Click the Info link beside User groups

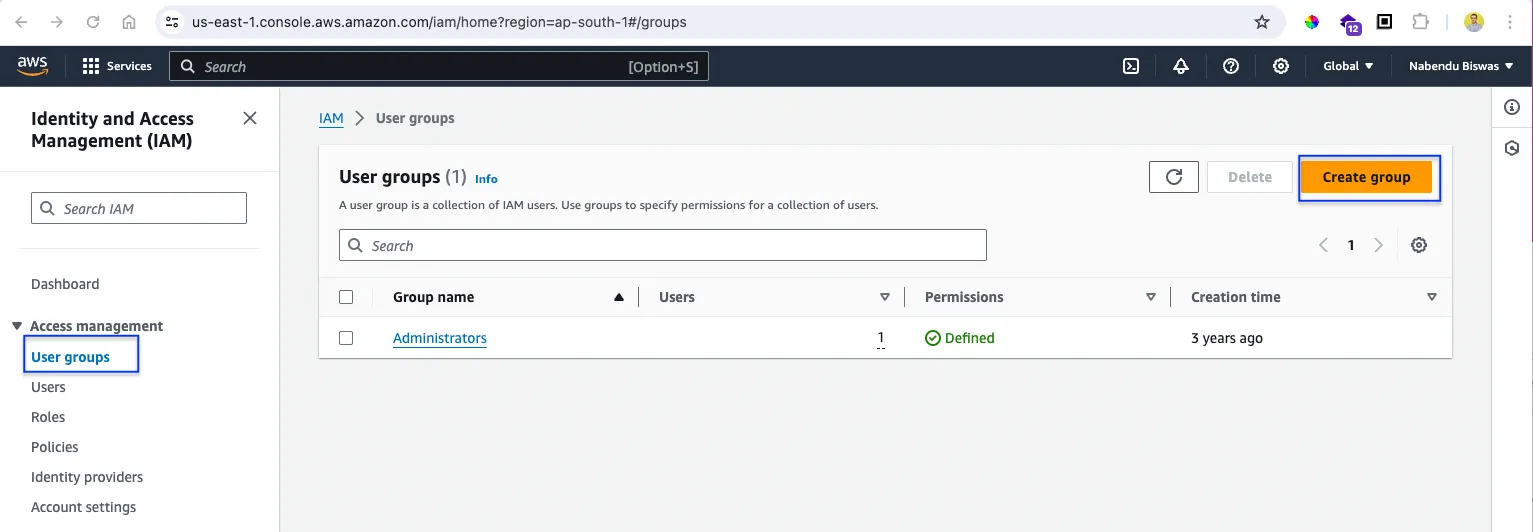pyautogui.click(x=486, y=179)
